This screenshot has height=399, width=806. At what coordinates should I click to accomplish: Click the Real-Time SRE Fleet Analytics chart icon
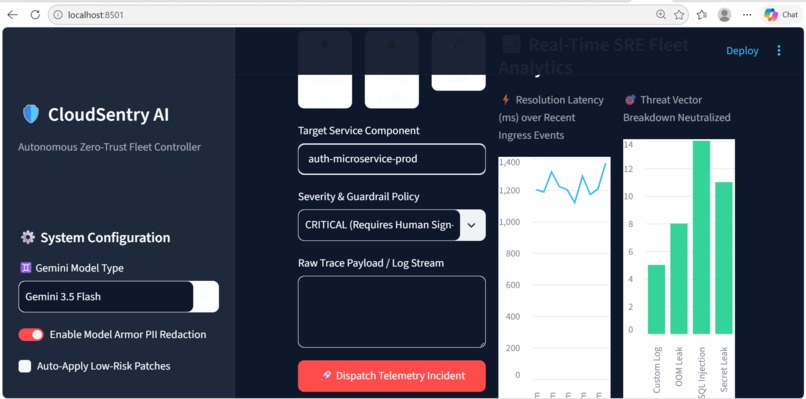[x=511, y=45]
